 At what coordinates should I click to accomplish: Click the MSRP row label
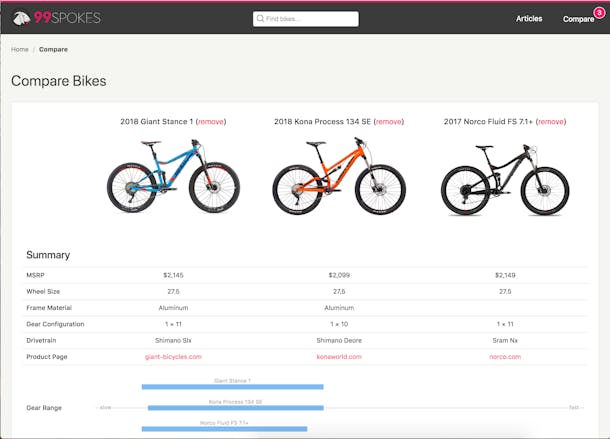[x=35, y=275]
